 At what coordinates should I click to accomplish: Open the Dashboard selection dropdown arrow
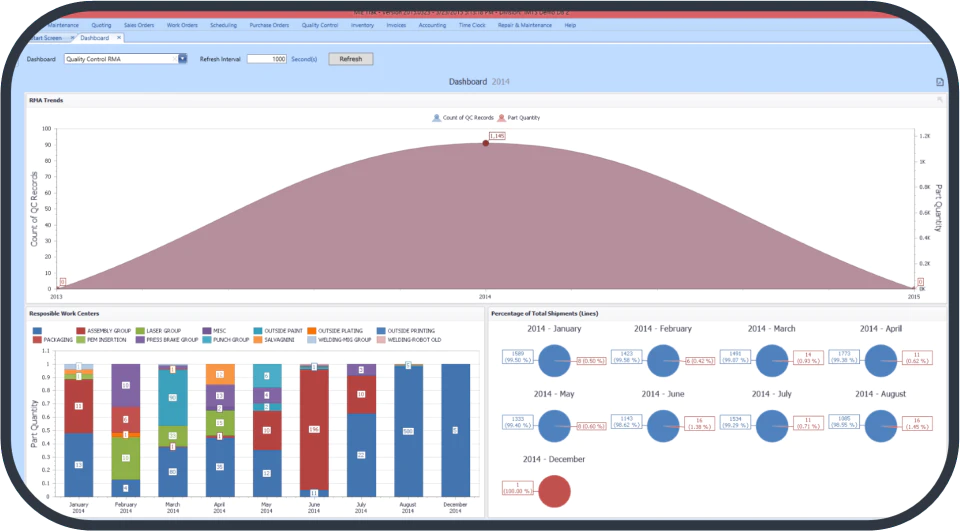point(182,59)
